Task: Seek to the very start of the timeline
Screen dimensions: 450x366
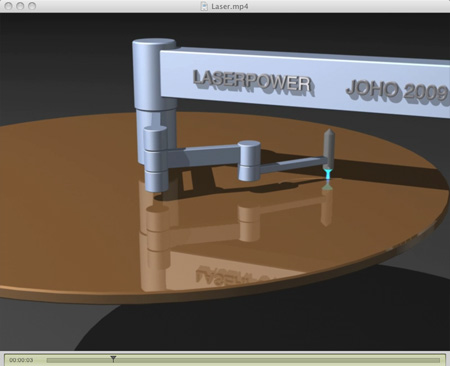Action: tap(48, 360)
